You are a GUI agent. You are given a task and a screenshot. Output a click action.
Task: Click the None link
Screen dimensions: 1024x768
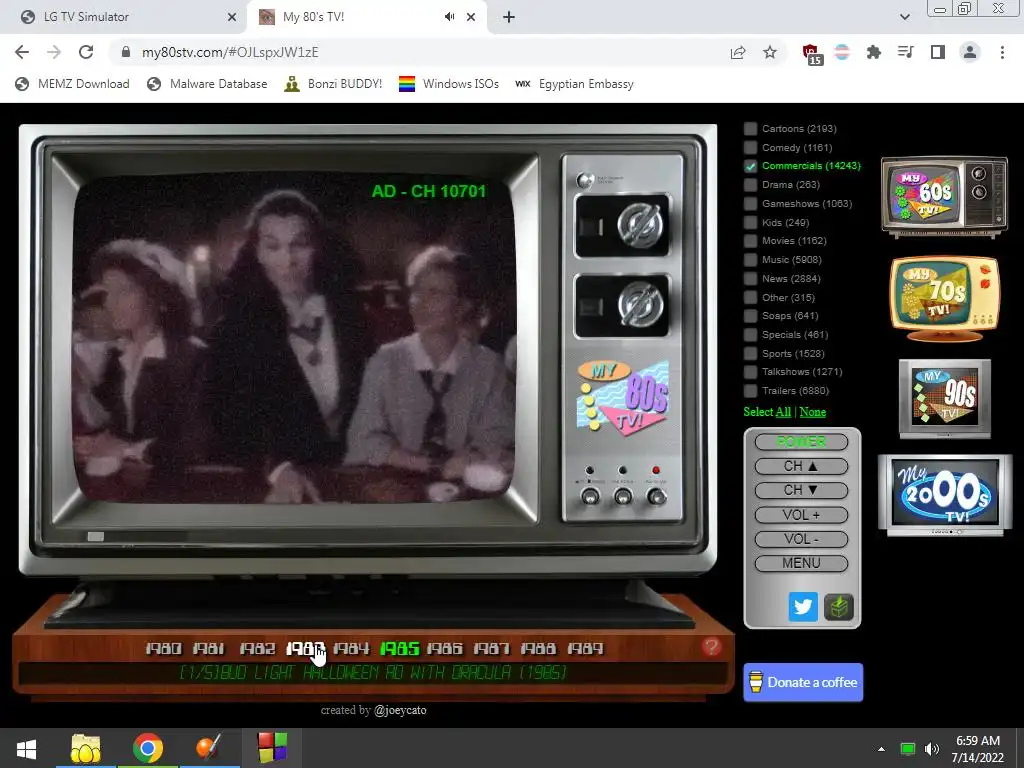click(813, 412)
